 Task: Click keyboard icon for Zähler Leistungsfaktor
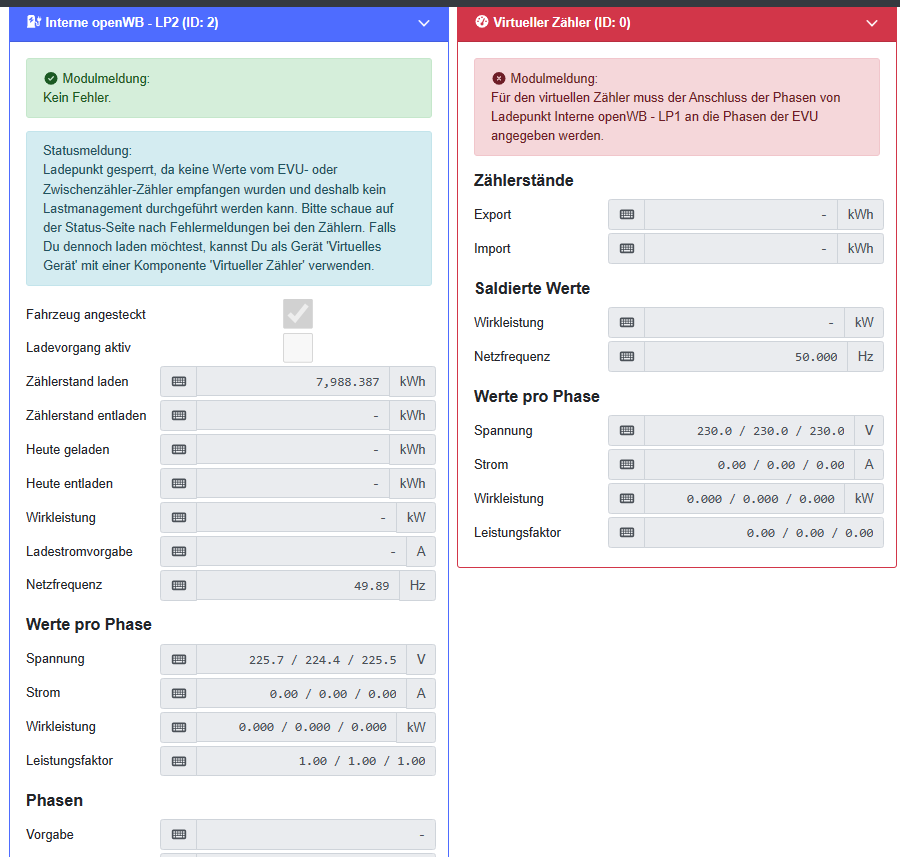click(x=627, y=533)
